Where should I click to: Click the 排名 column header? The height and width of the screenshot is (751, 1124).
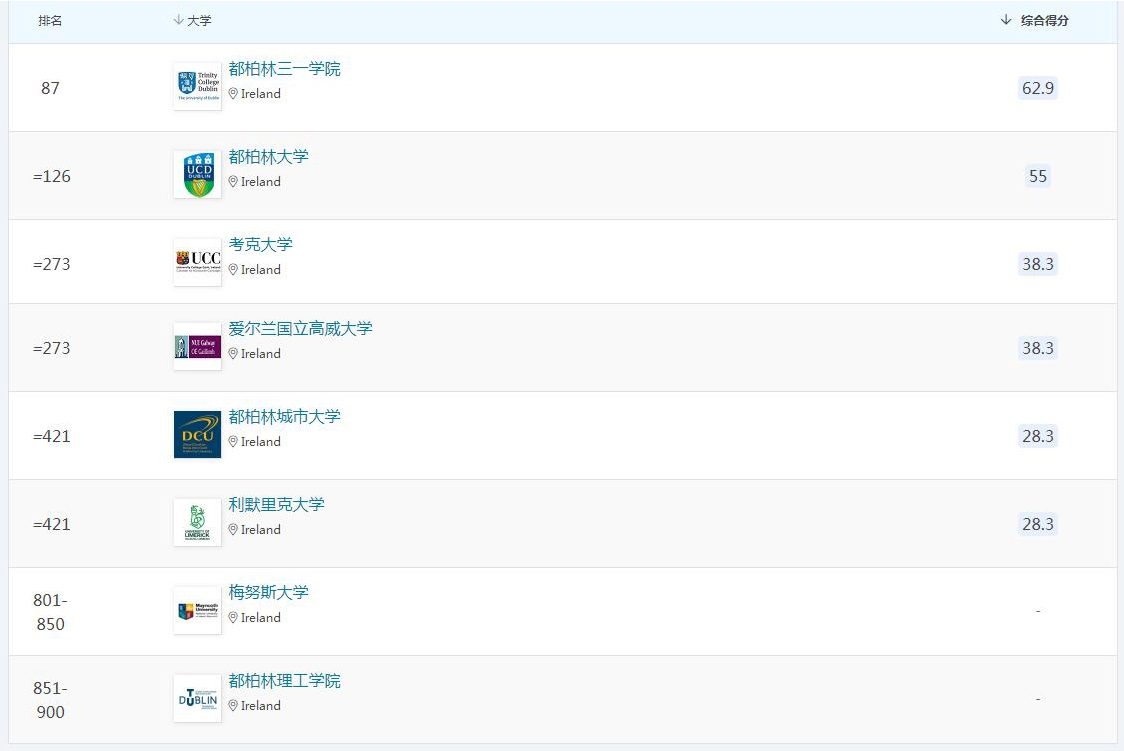tap(50, 21)
